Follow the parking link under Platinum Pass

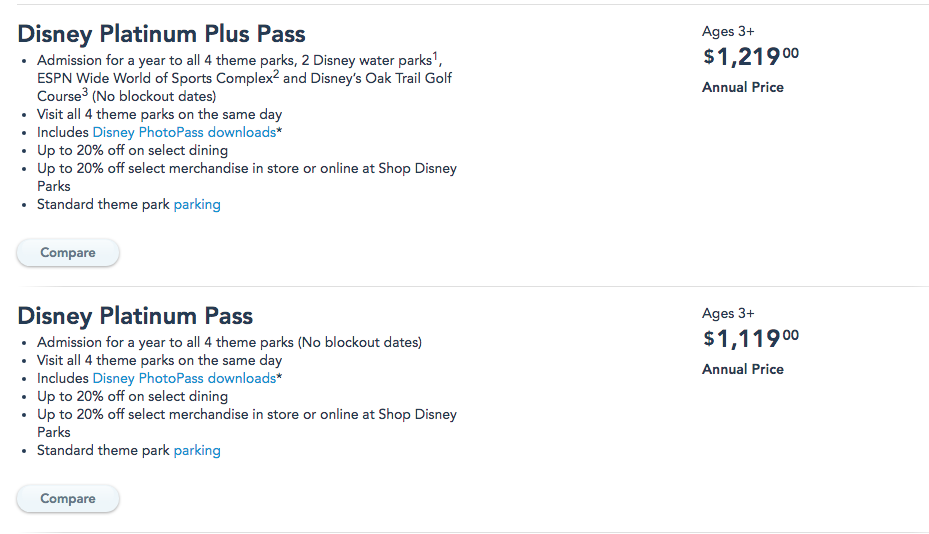(x=197, y=450)
